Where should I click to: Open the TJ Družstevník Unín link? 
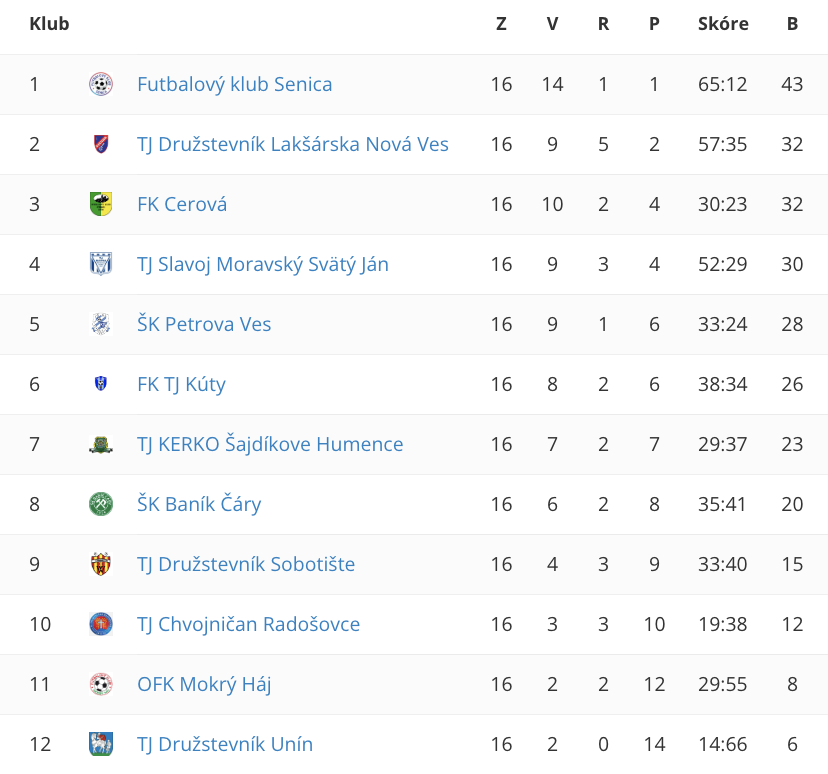click(x=225, y=744)
